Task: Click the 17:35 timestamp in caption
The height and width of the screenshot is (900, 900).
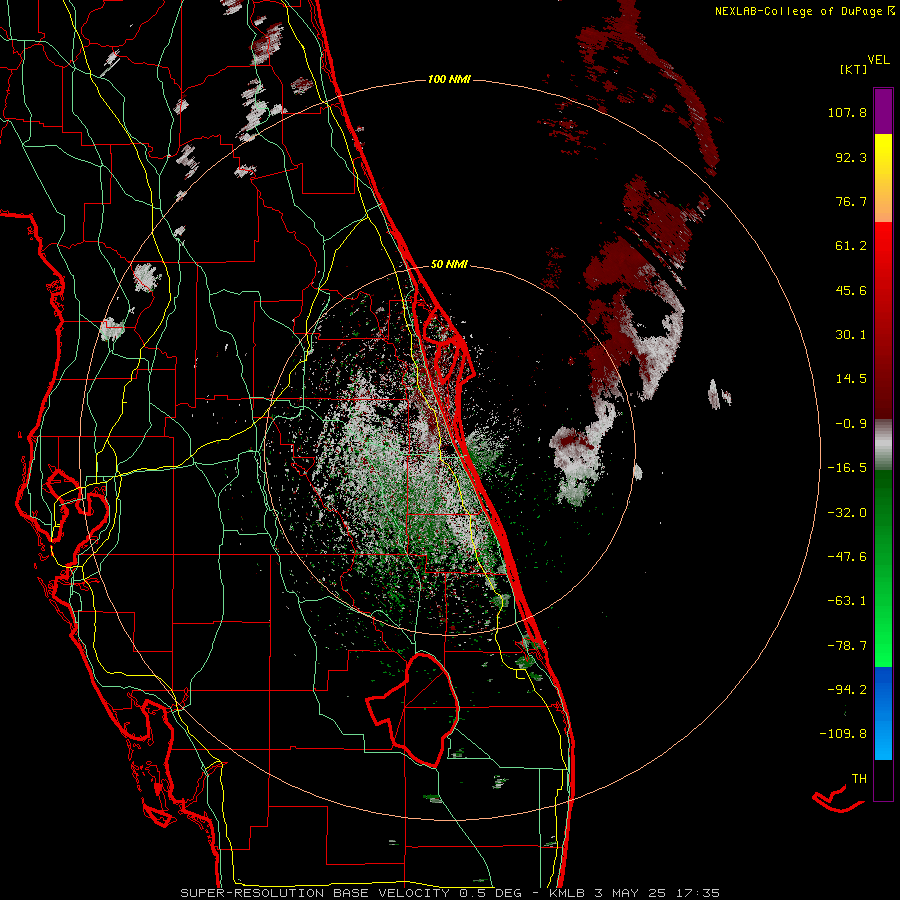Action: coord(696,893)
